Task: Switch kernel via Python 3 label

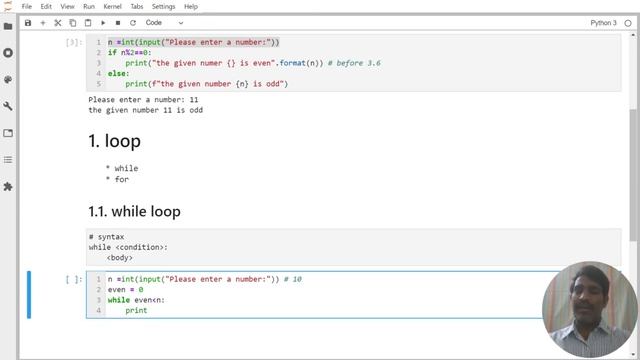Action: click(603, 23)
